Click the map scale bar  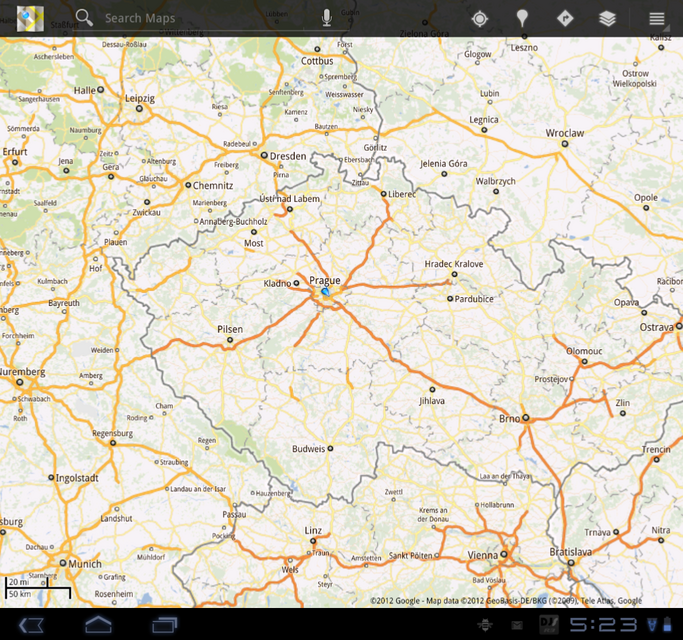(x=38, y=588)
